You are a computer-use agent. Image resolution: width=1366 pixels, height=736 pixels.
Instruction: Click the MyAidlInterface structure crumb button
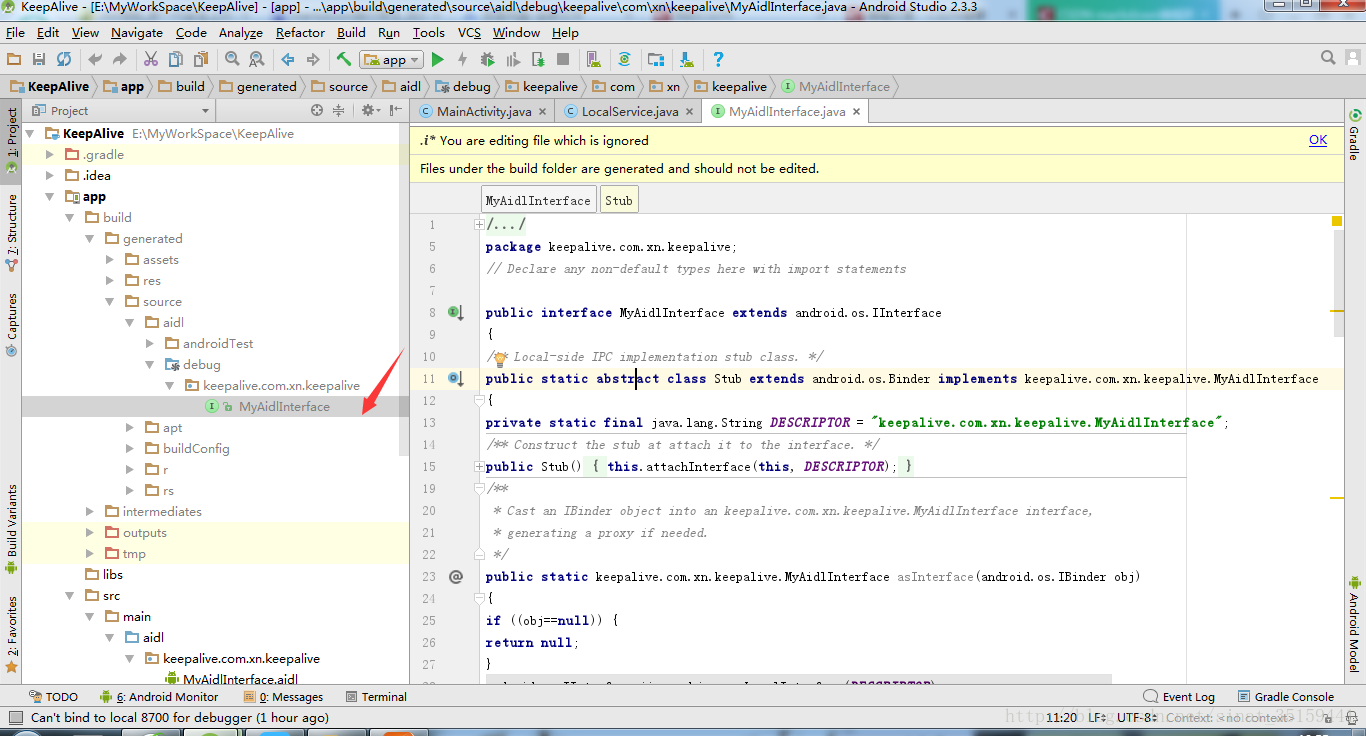click(538, 200)
